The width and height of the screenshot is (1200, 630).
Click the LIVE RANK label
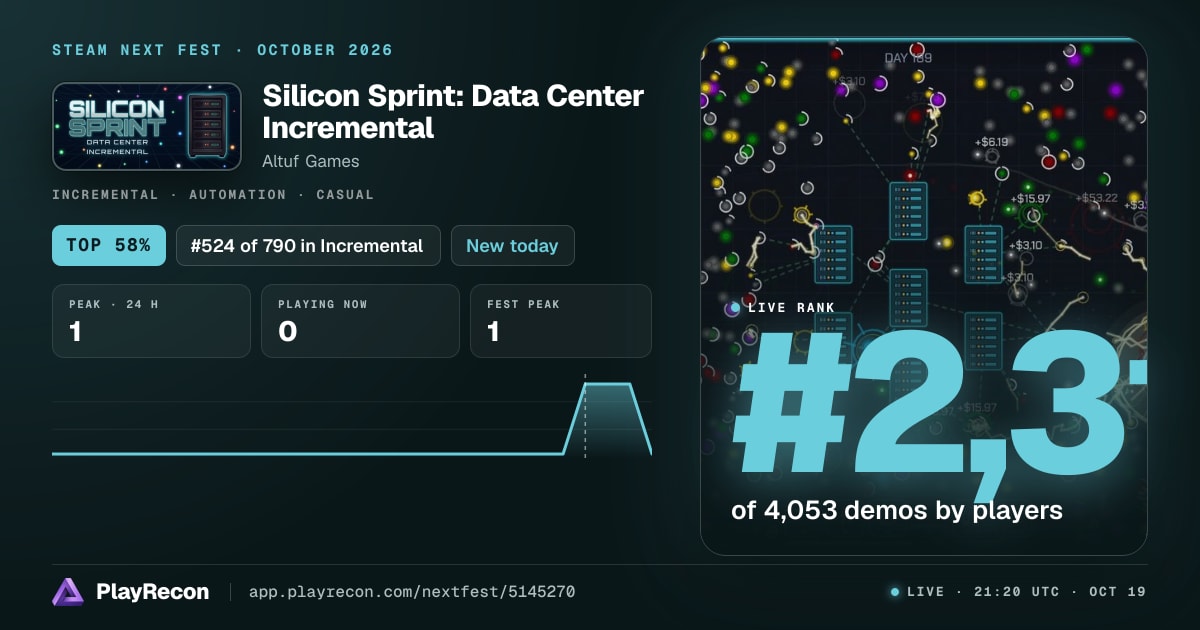[x=791, y=308]
